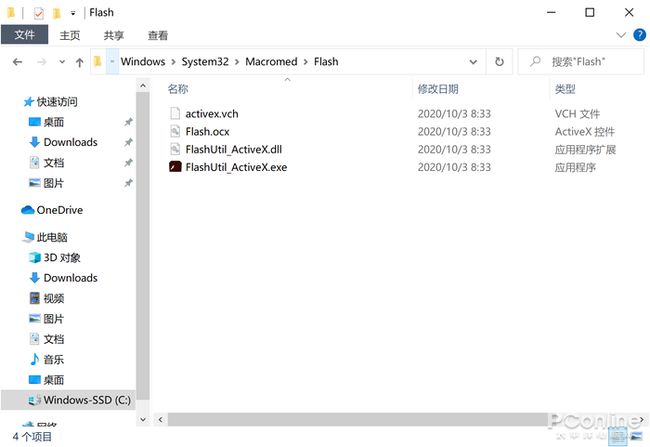Click the properties icon in title bar
This screenshot has height=447, width=650.
click(39, 13)
